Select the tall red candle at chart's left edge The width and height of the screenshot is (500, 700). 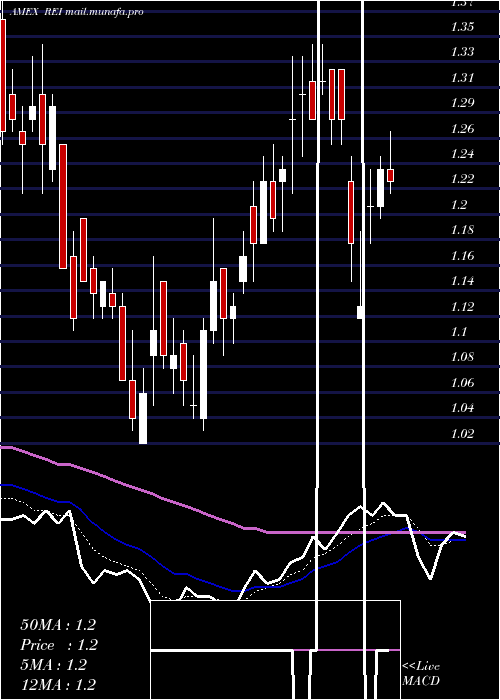point(3,75)
